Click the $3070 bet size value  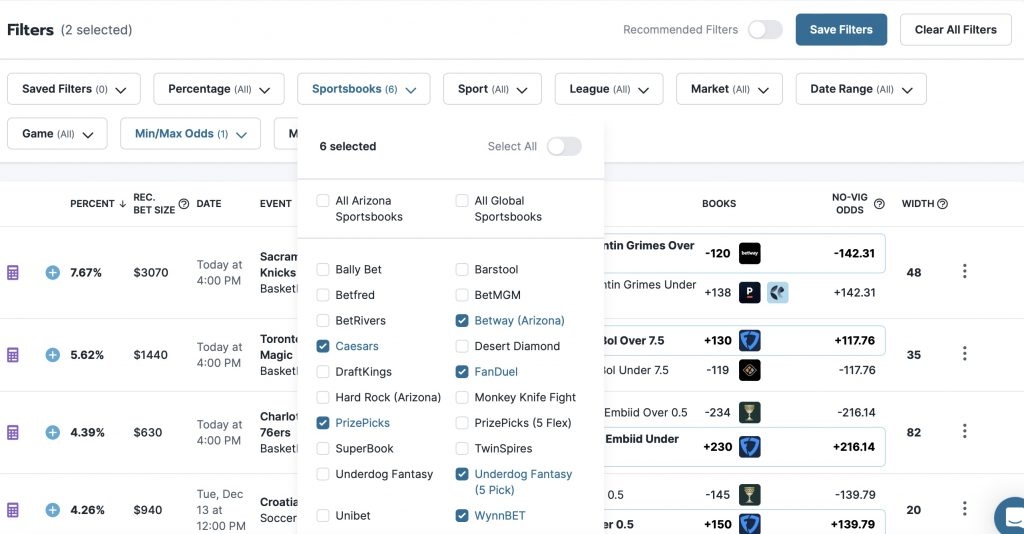151,272
